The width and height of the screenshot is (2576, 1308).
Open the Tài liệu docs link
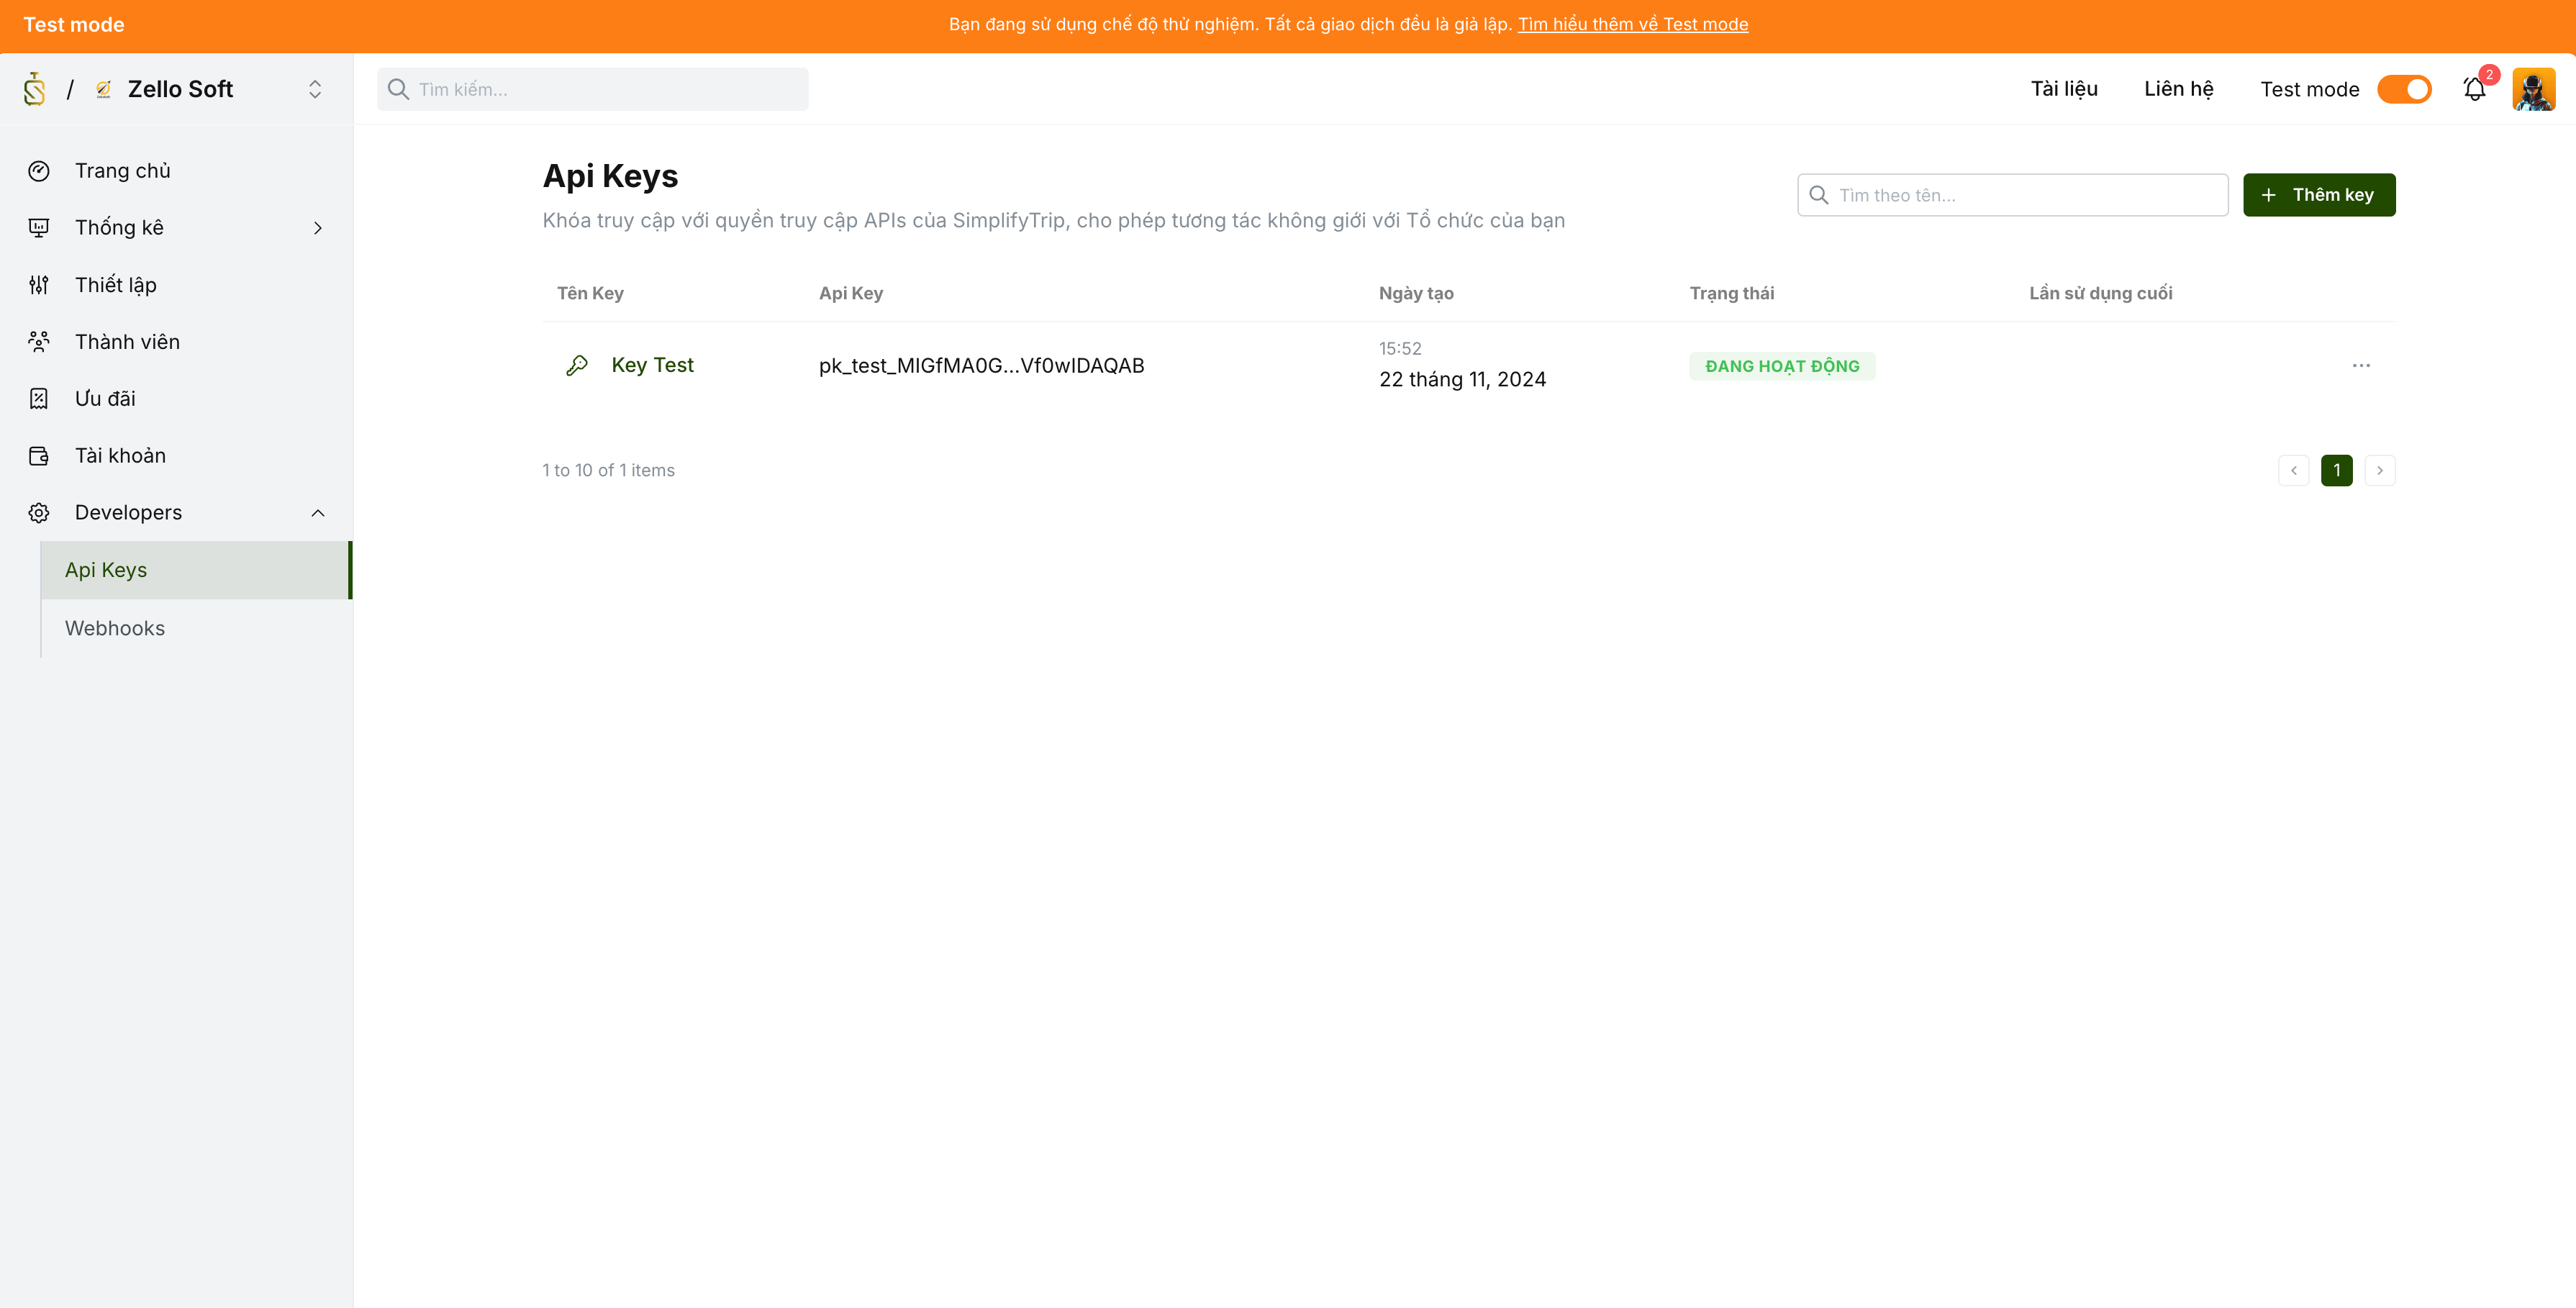(2064, 89)
